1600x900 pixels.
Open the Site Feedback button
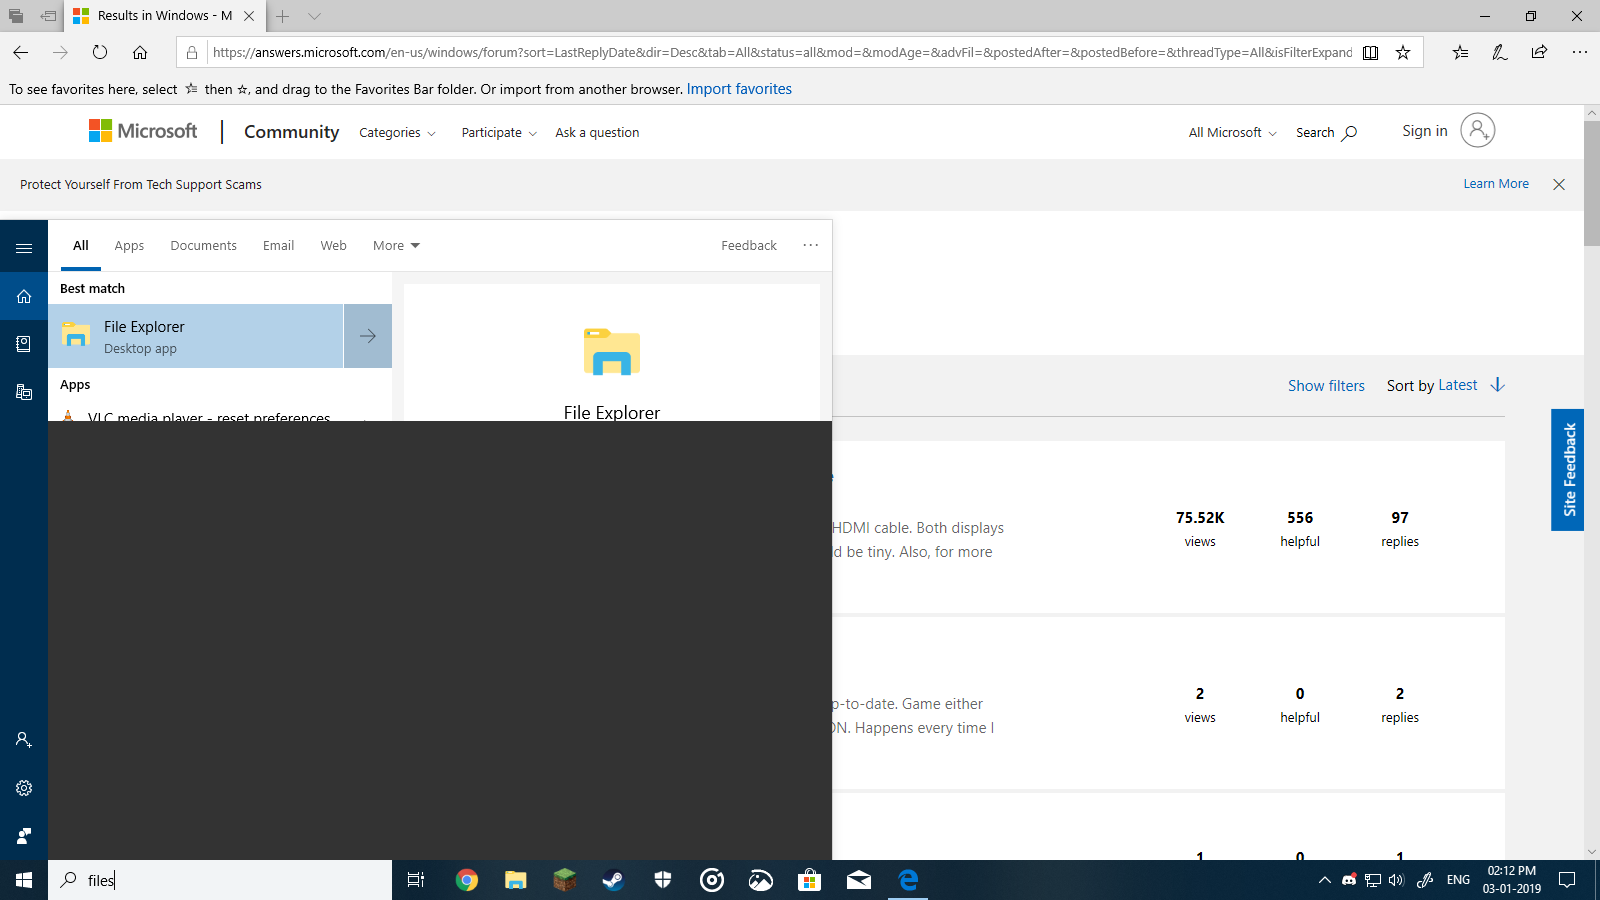pos(1568,470)
